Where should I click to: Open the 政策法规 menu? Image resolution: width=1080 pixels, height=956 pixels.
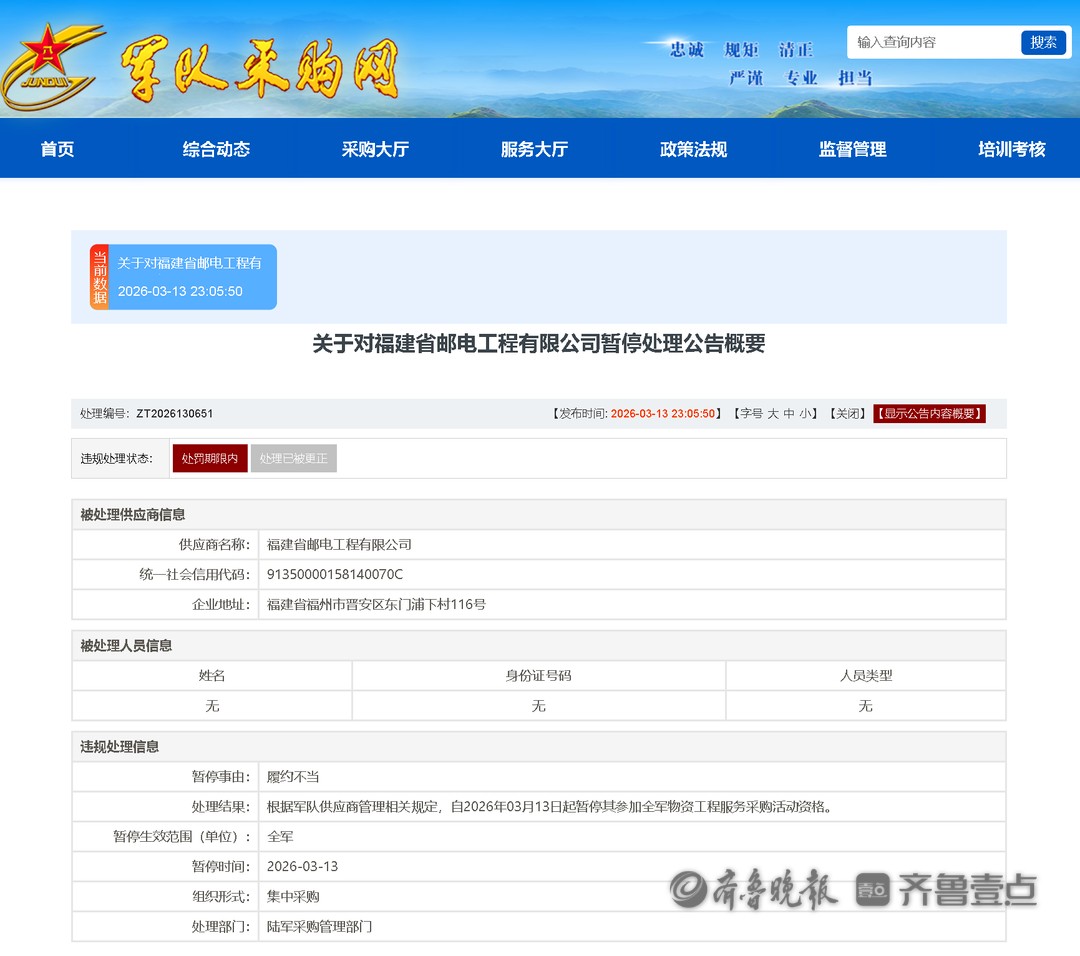[693, 149]
